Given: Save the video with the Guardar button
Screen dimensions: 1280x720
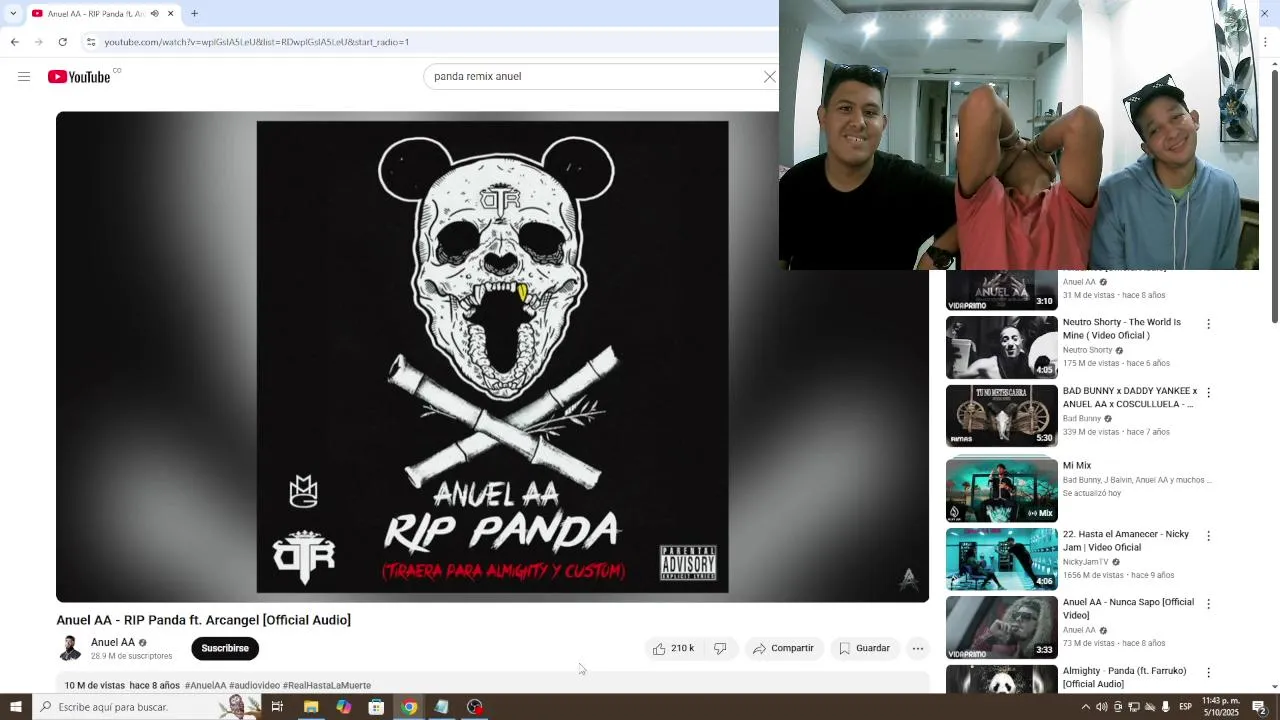Looking at the screenshot, I should 864,649.
